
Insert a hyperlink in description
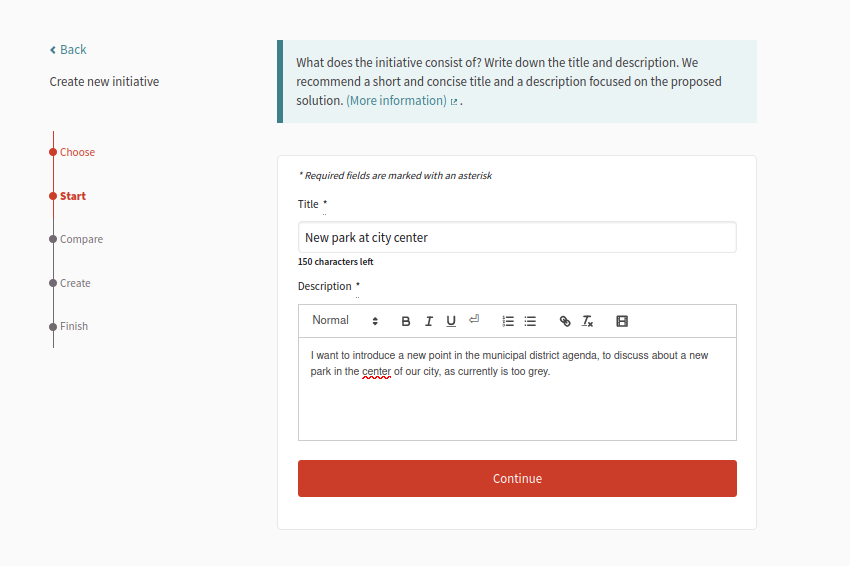pyautogui.click(x=565, y=321)
